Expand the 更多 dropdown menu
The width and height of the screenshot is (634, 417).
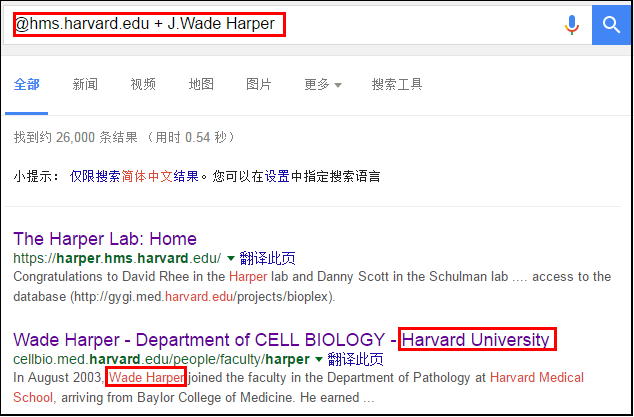(x=323, y=84)
